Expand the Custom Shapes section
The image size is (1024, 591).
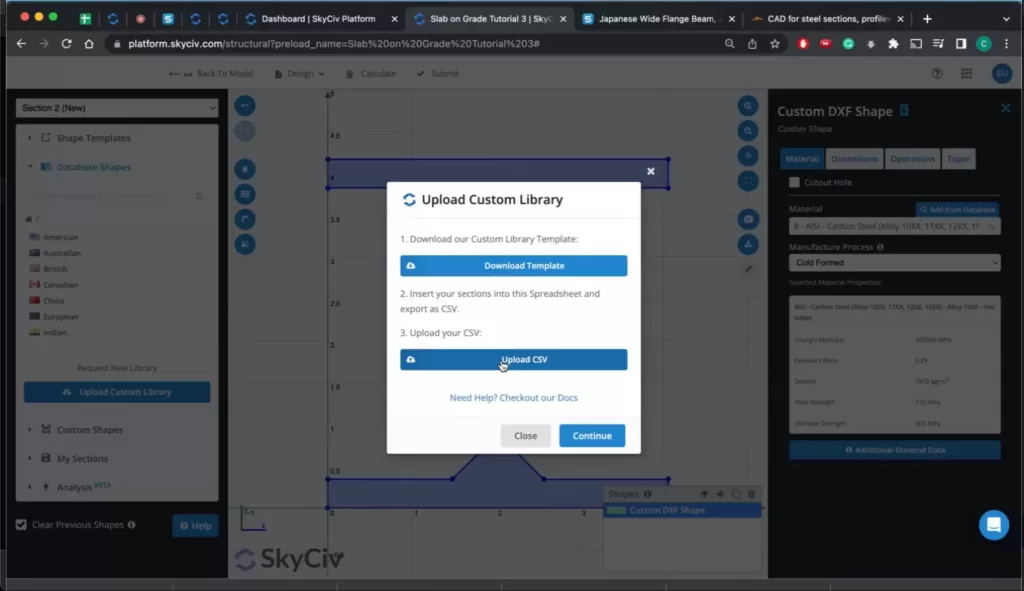click(89, 430)
